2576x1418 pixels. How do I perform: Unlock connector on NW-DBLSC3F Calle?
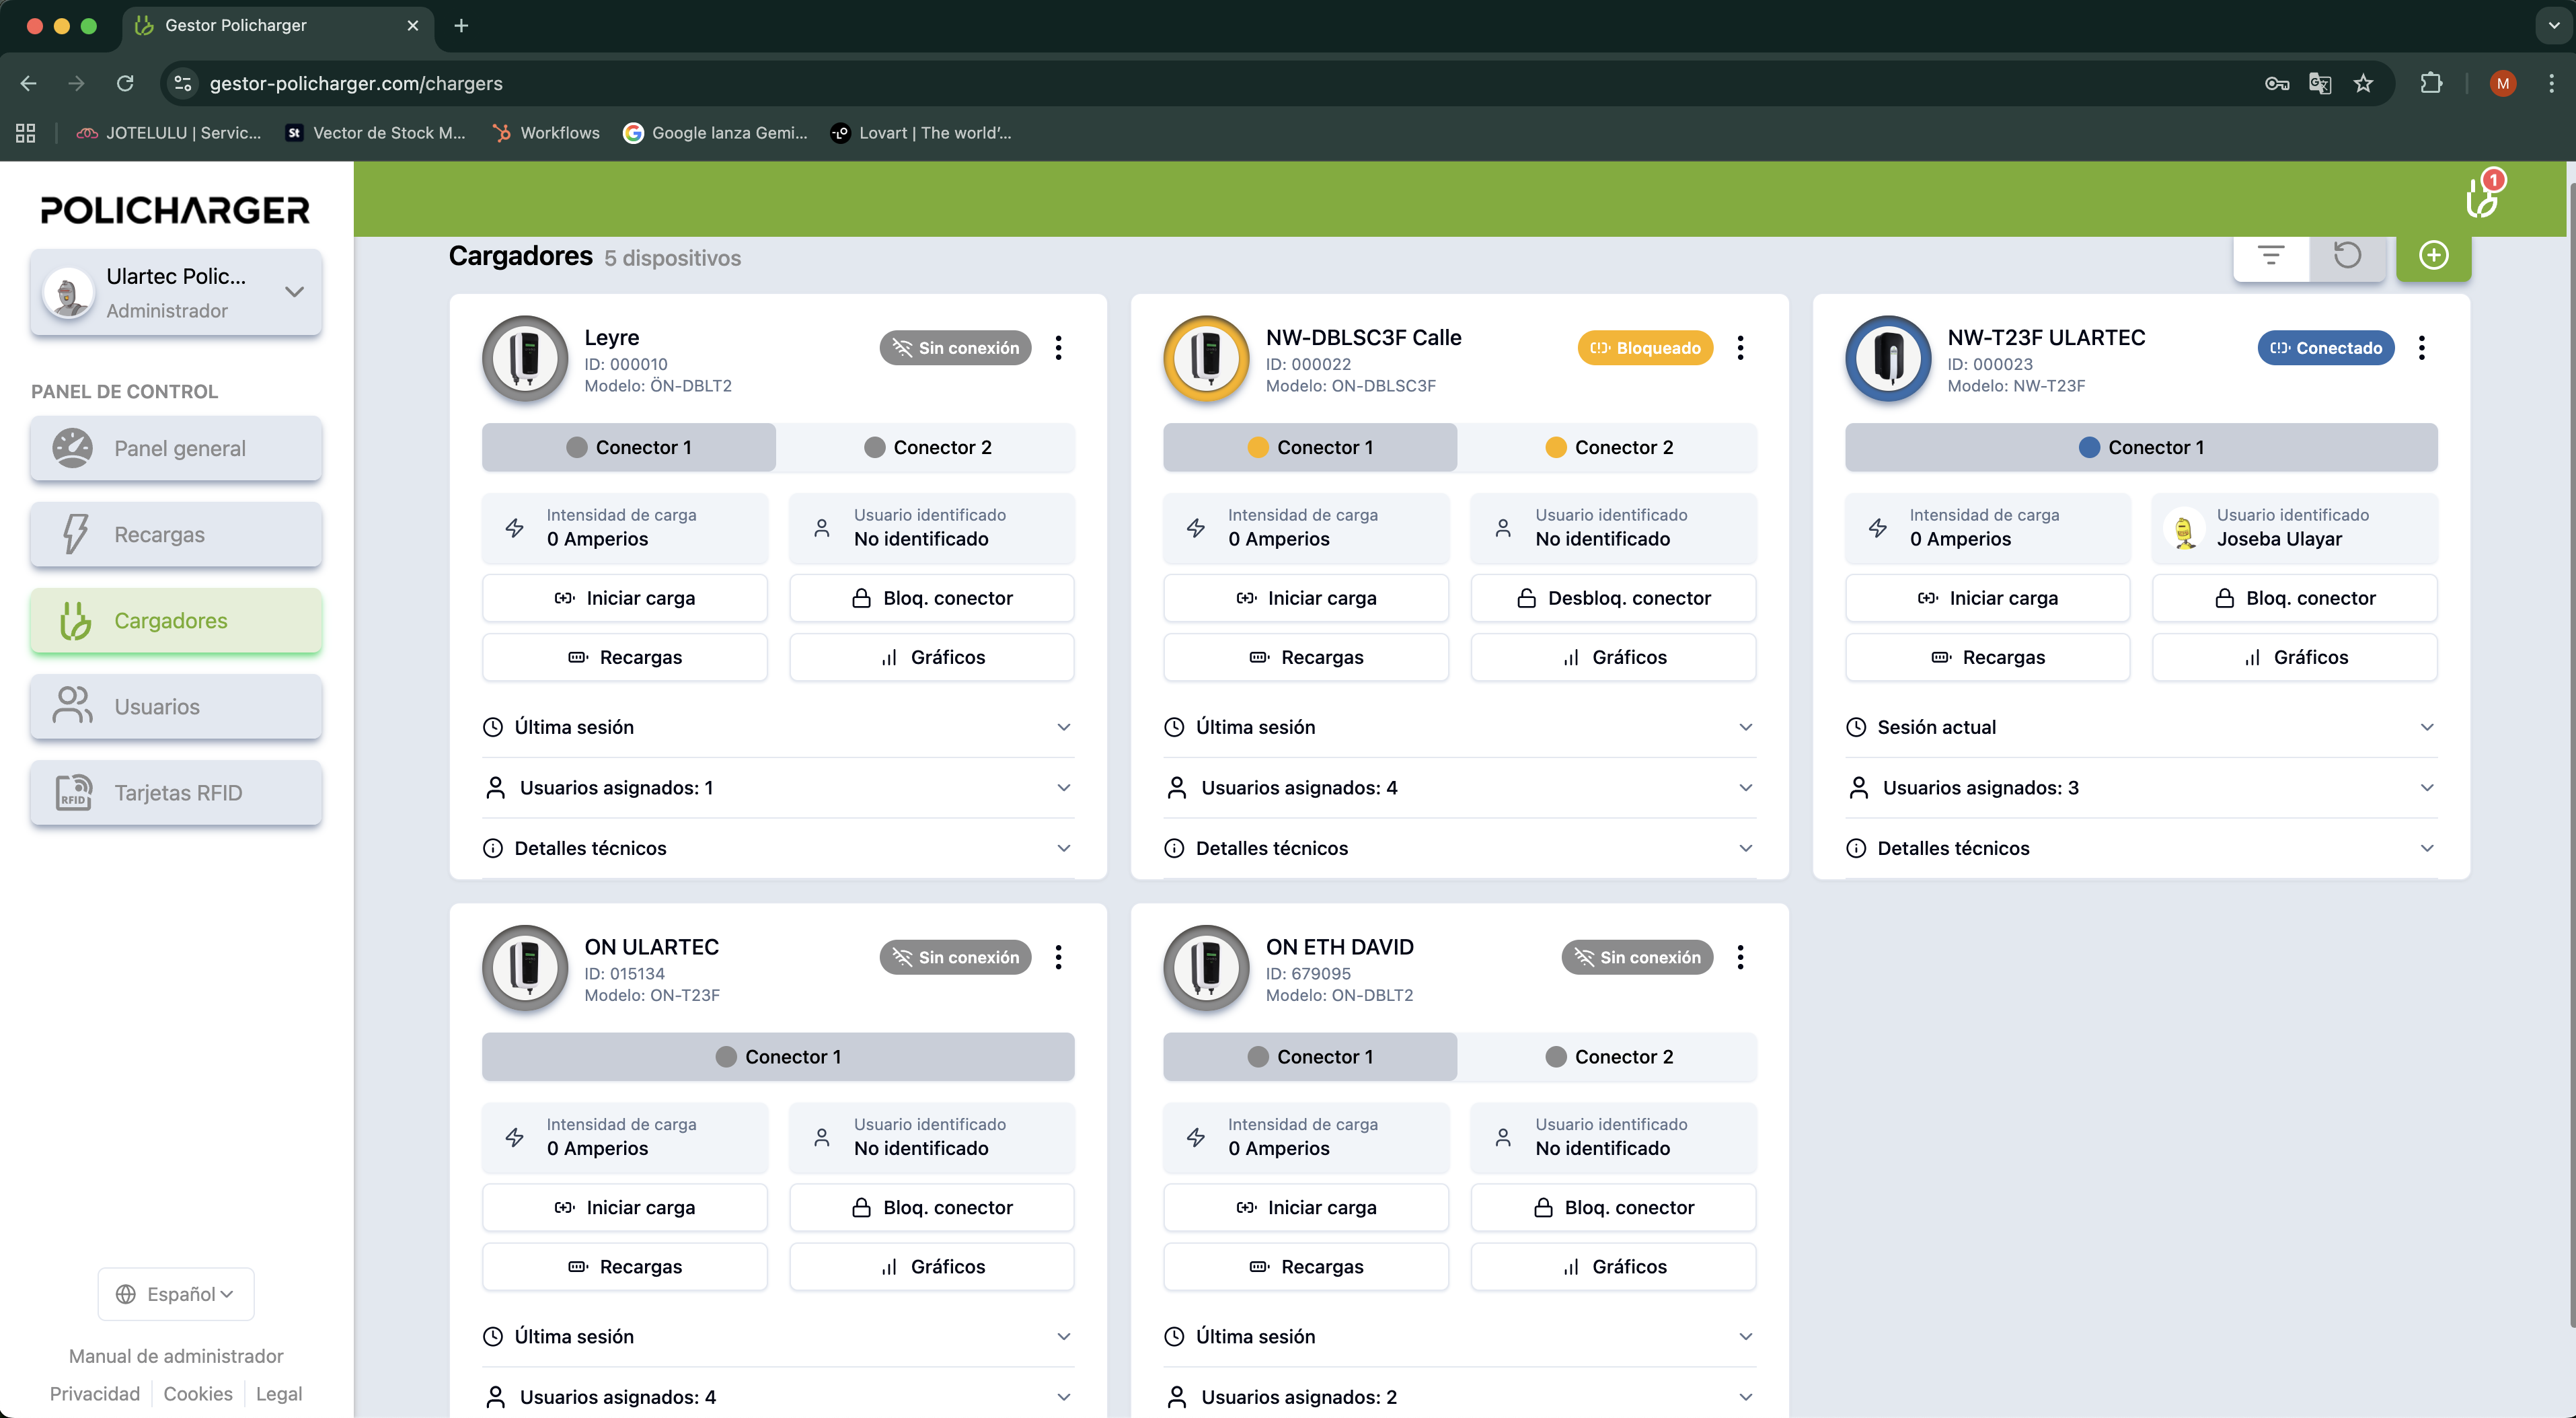point(1613,598)
